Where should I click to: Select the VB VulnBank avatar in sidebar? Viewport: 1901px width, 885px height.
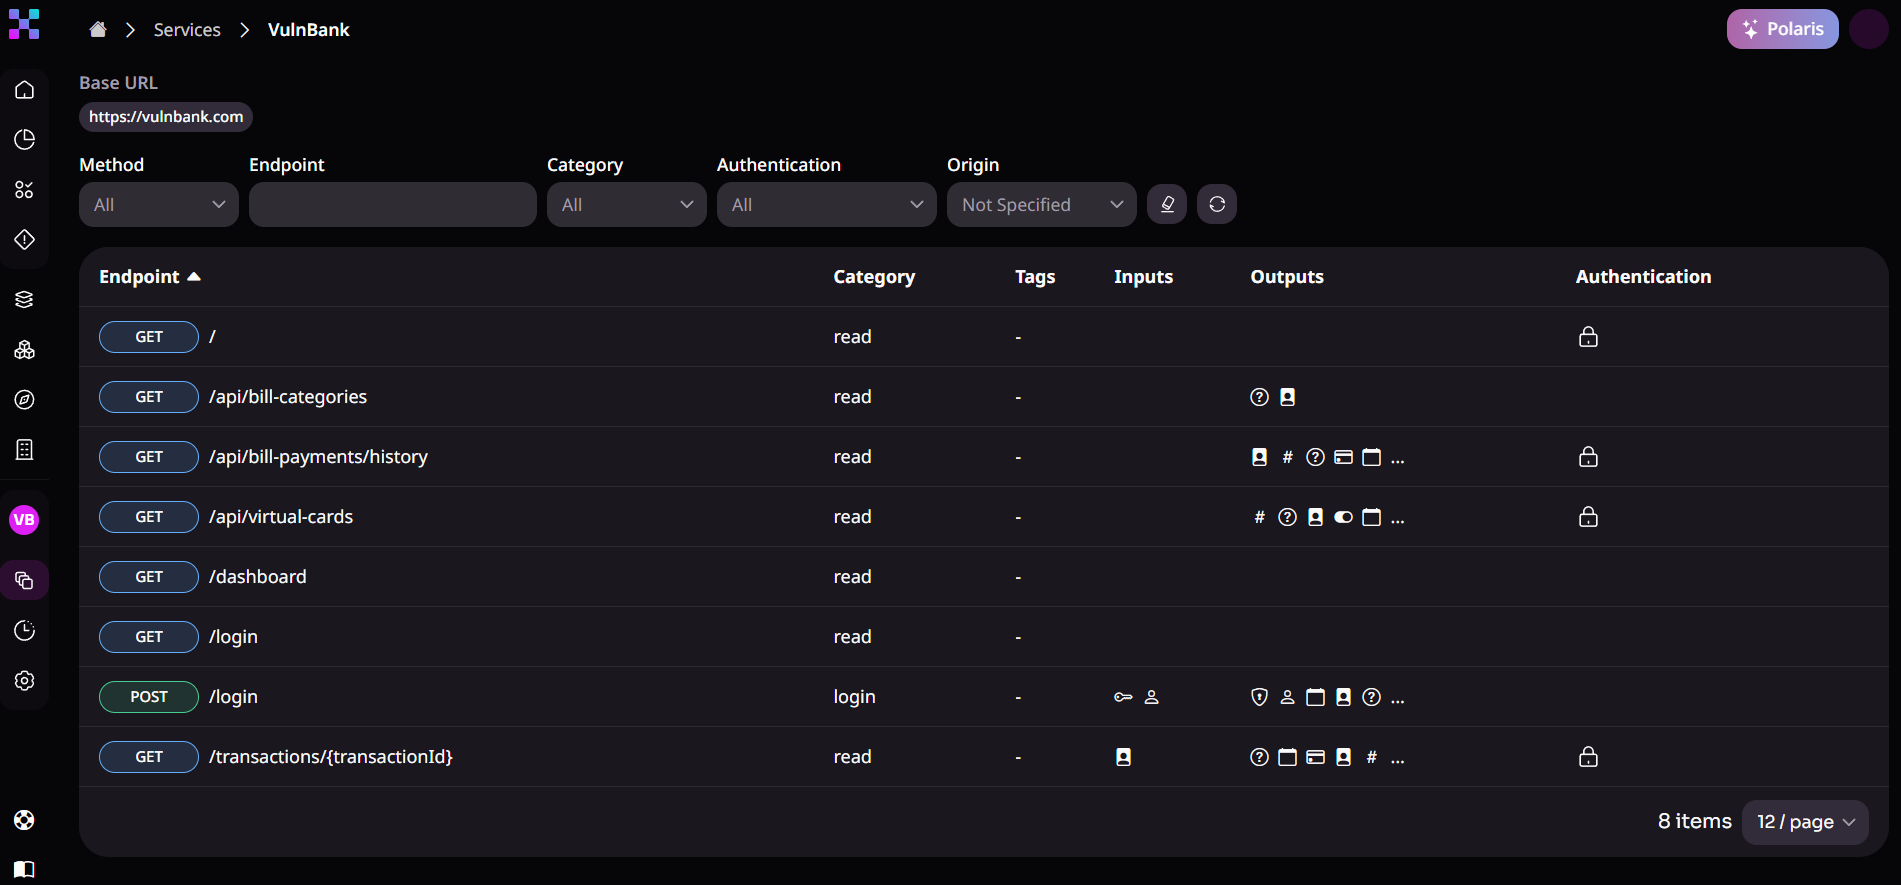coord(24,520)
